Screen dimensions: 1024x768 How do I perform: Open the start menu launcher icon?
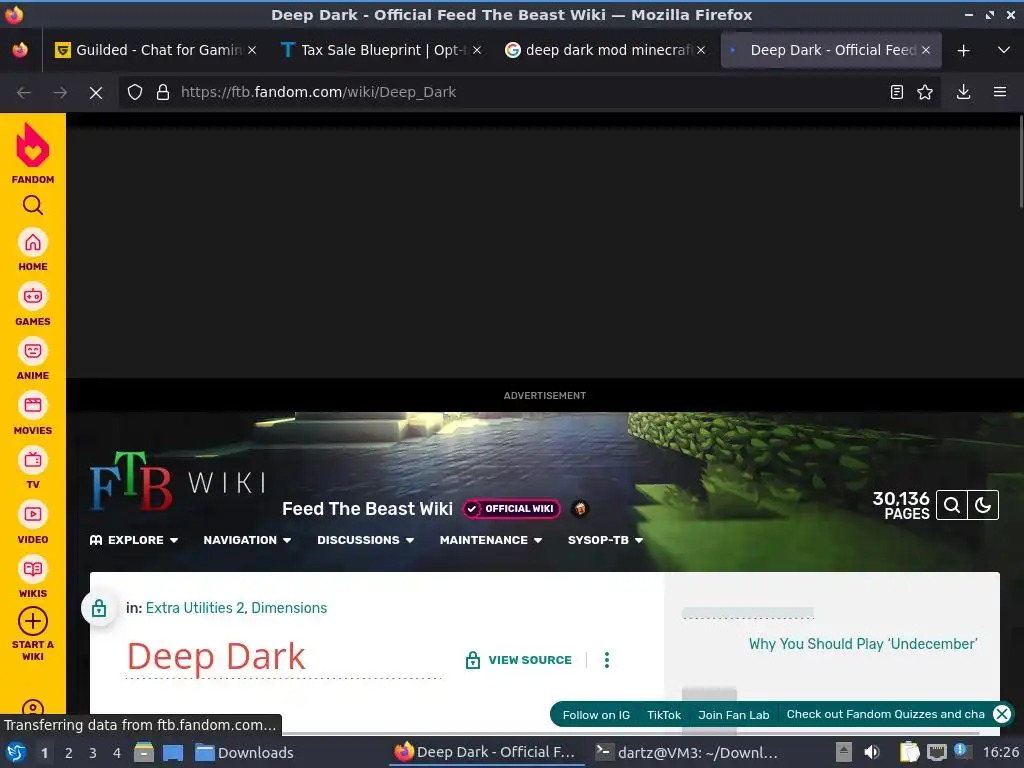[16, 752]
